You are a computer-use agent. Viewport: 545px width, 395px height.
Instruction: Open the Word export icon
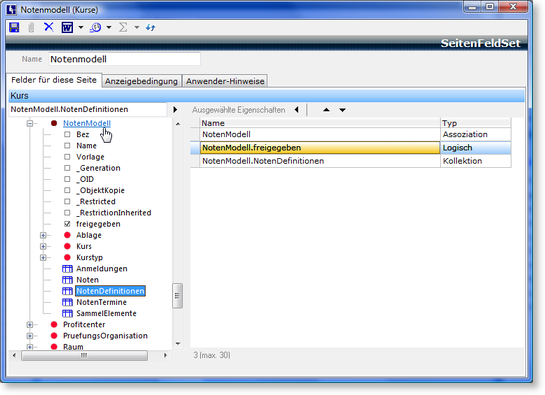pos(67,27)
